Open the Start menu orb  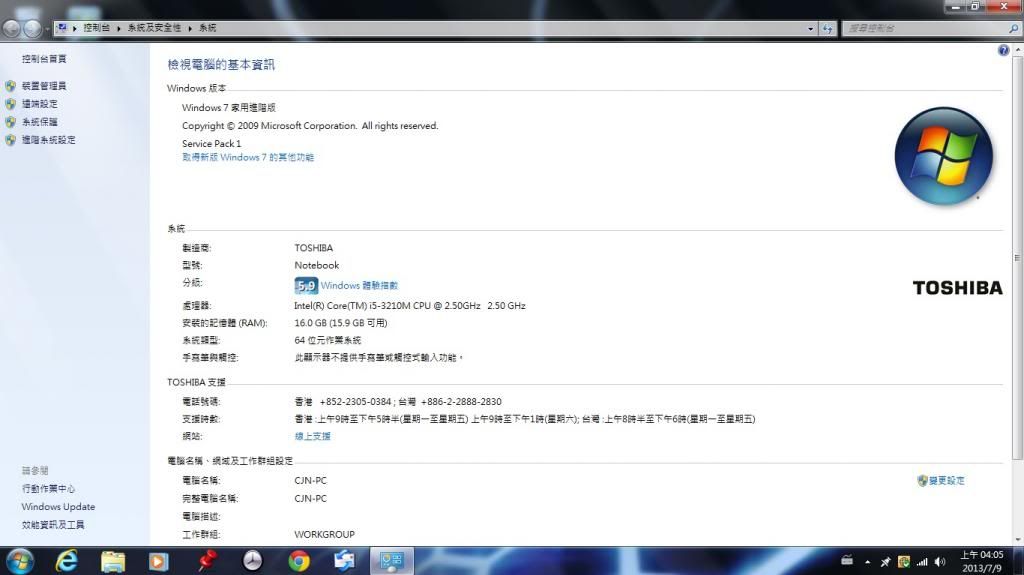click(x=20, y=561)
